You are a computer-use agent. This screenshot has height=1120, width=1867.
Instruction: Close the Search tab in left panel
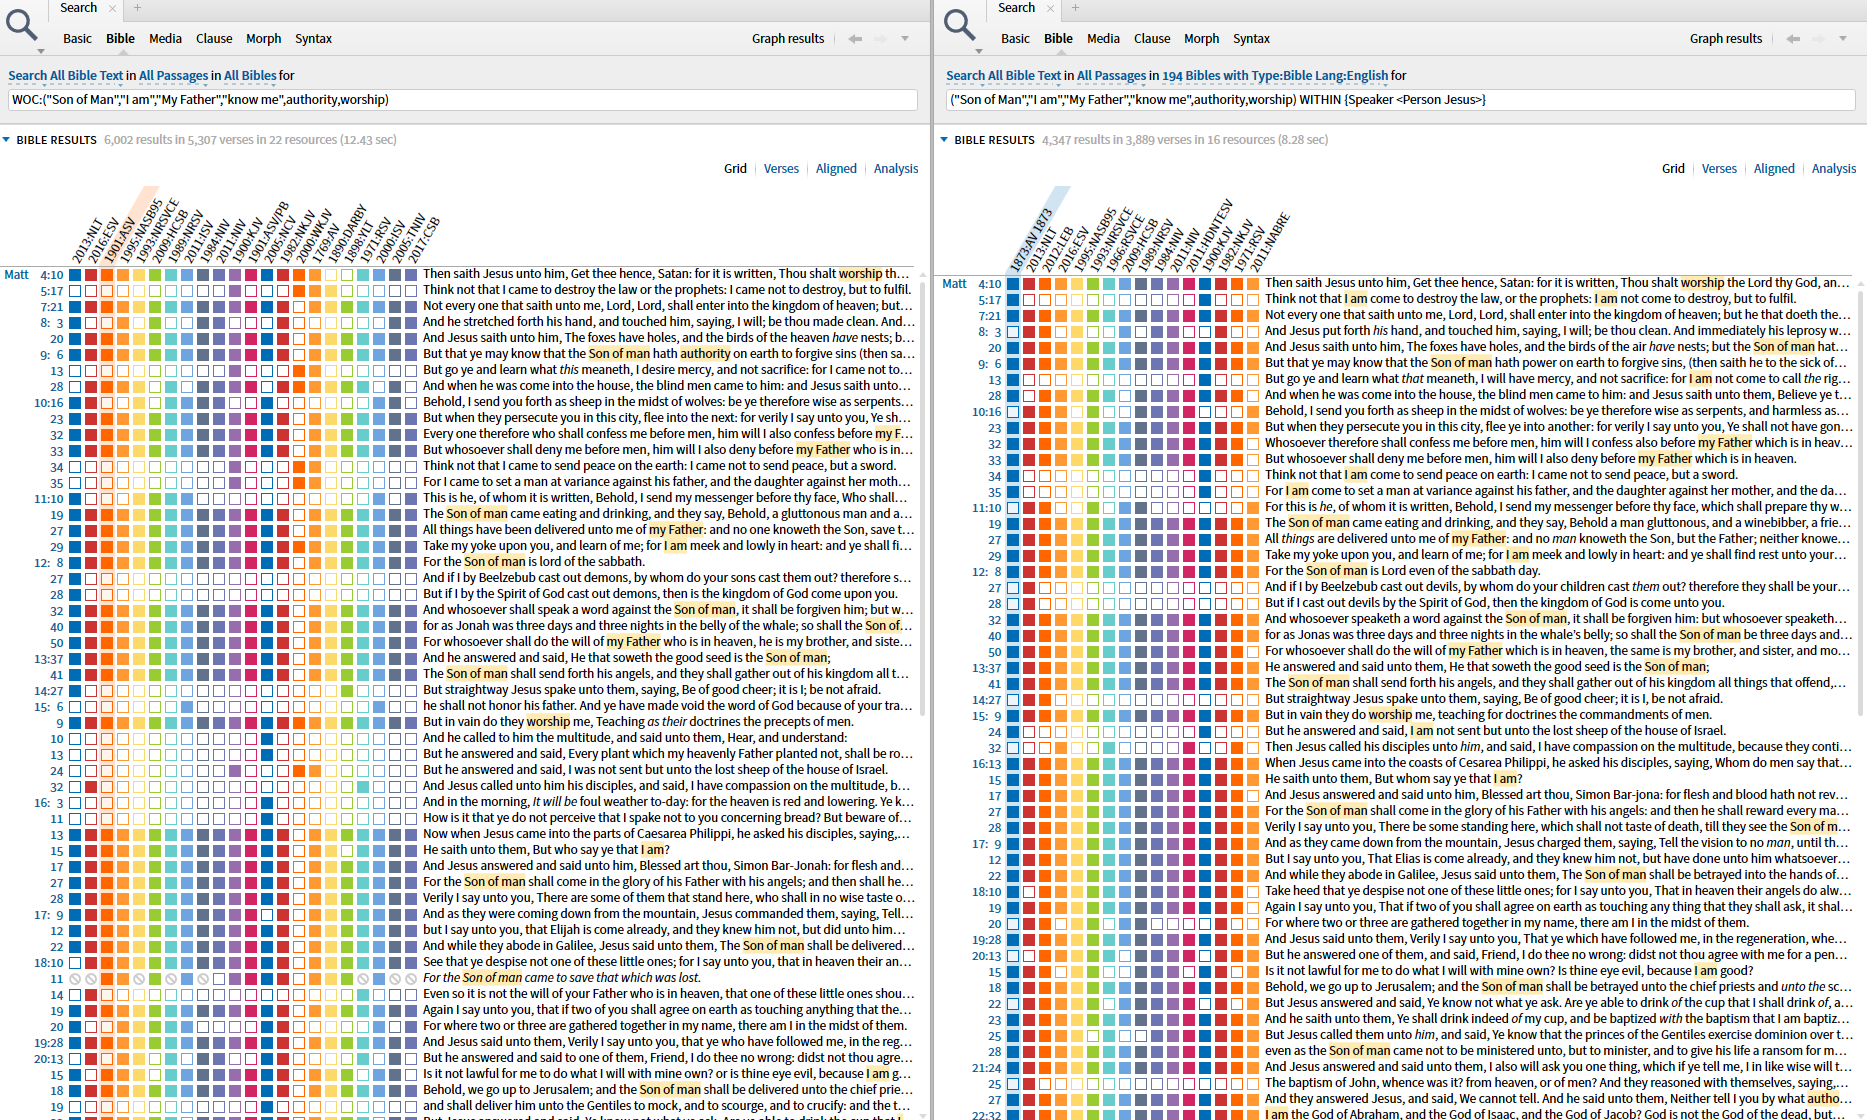[112, 8]
